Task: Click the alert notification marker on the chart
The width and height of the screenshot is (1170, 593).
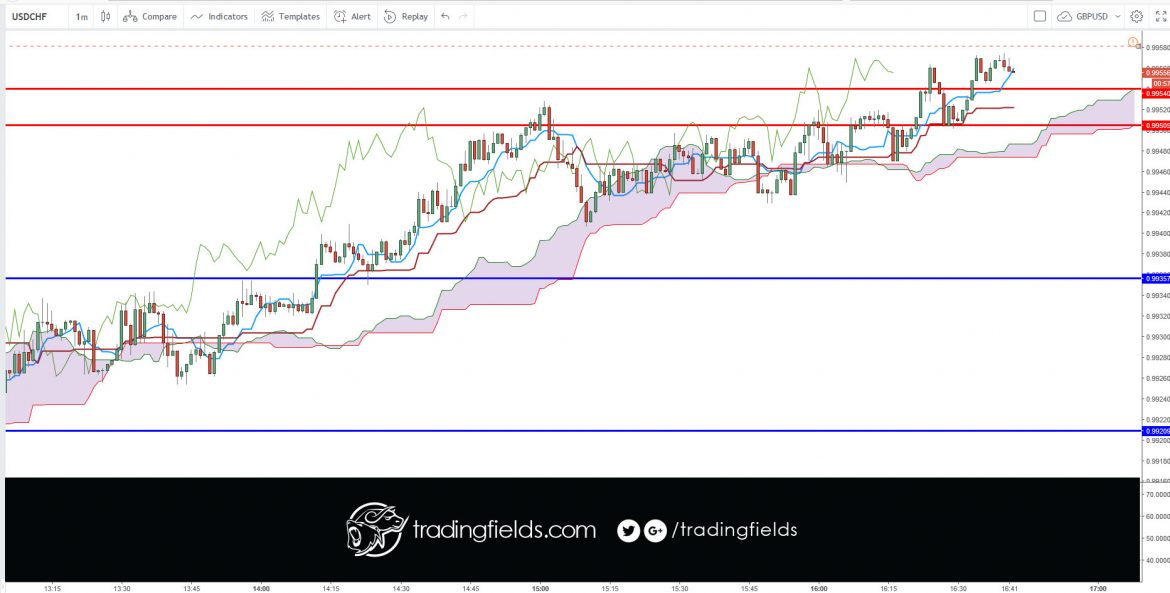Action: click(x=1132, y=42)
